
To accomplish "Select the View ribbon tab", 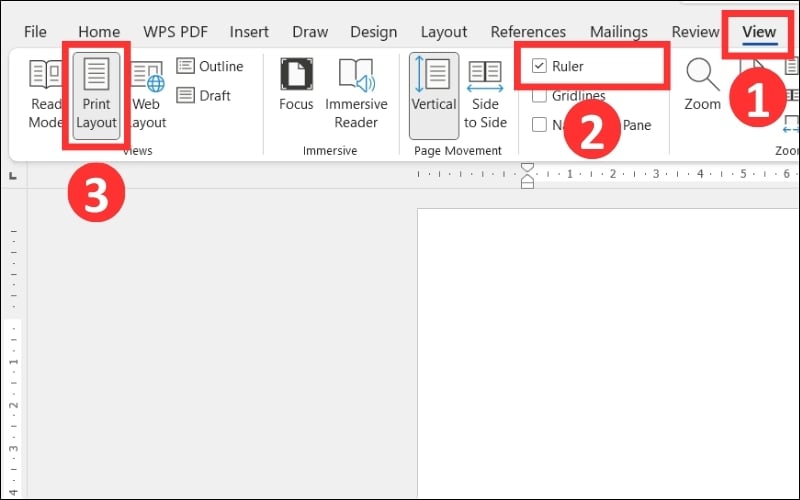I will 759,32.
